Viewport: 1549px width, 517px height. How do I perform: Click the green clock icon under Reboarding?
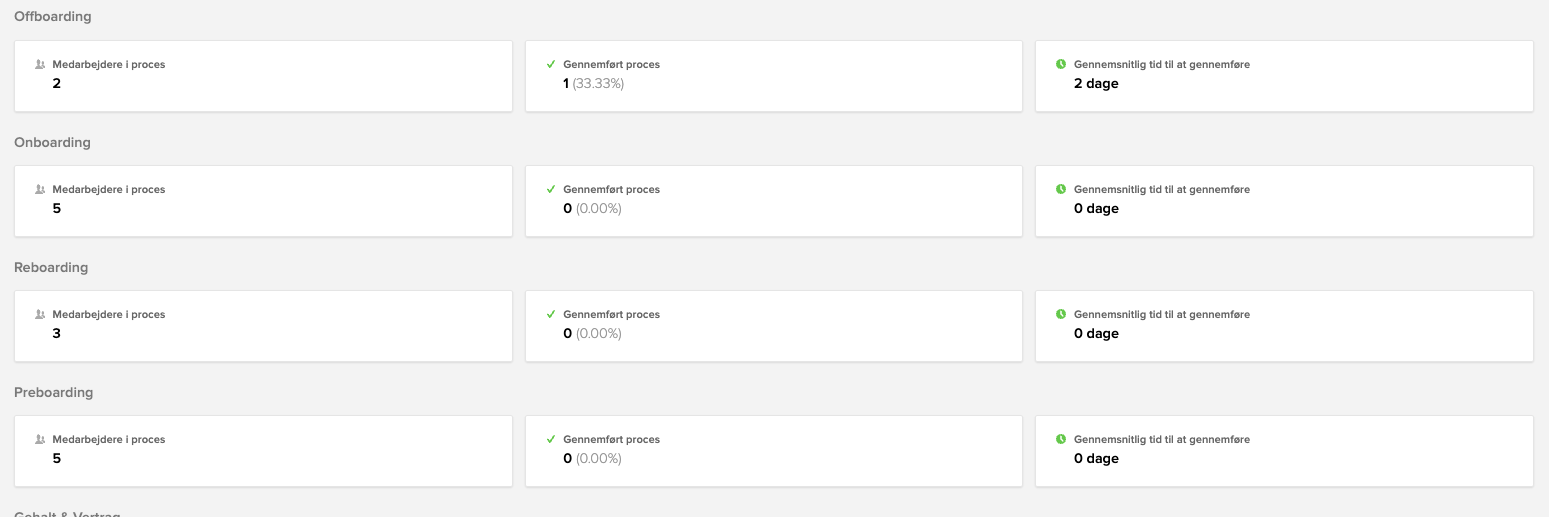pyautogui.click(x=1061, y=314)
